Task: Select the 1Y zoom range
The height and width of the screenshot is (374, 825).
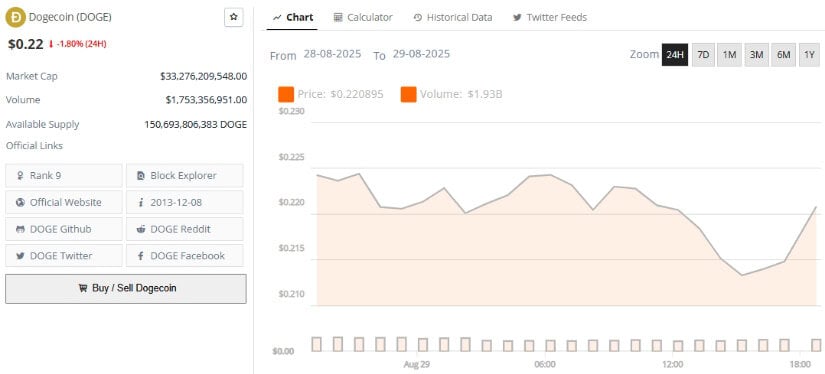Action: coord(809,55)
